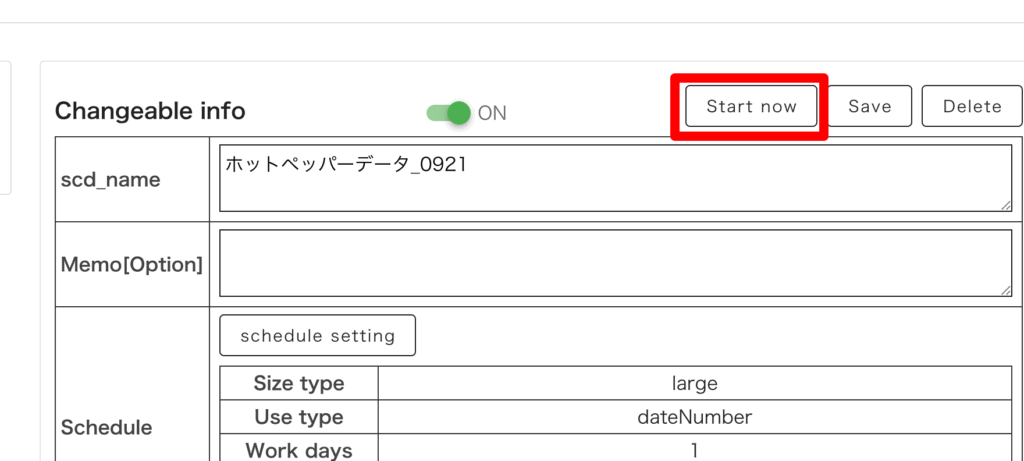The width and height of the screenshot is (1024, 461).
Task: Click the Size type header cell
Action: click(298, 383)
